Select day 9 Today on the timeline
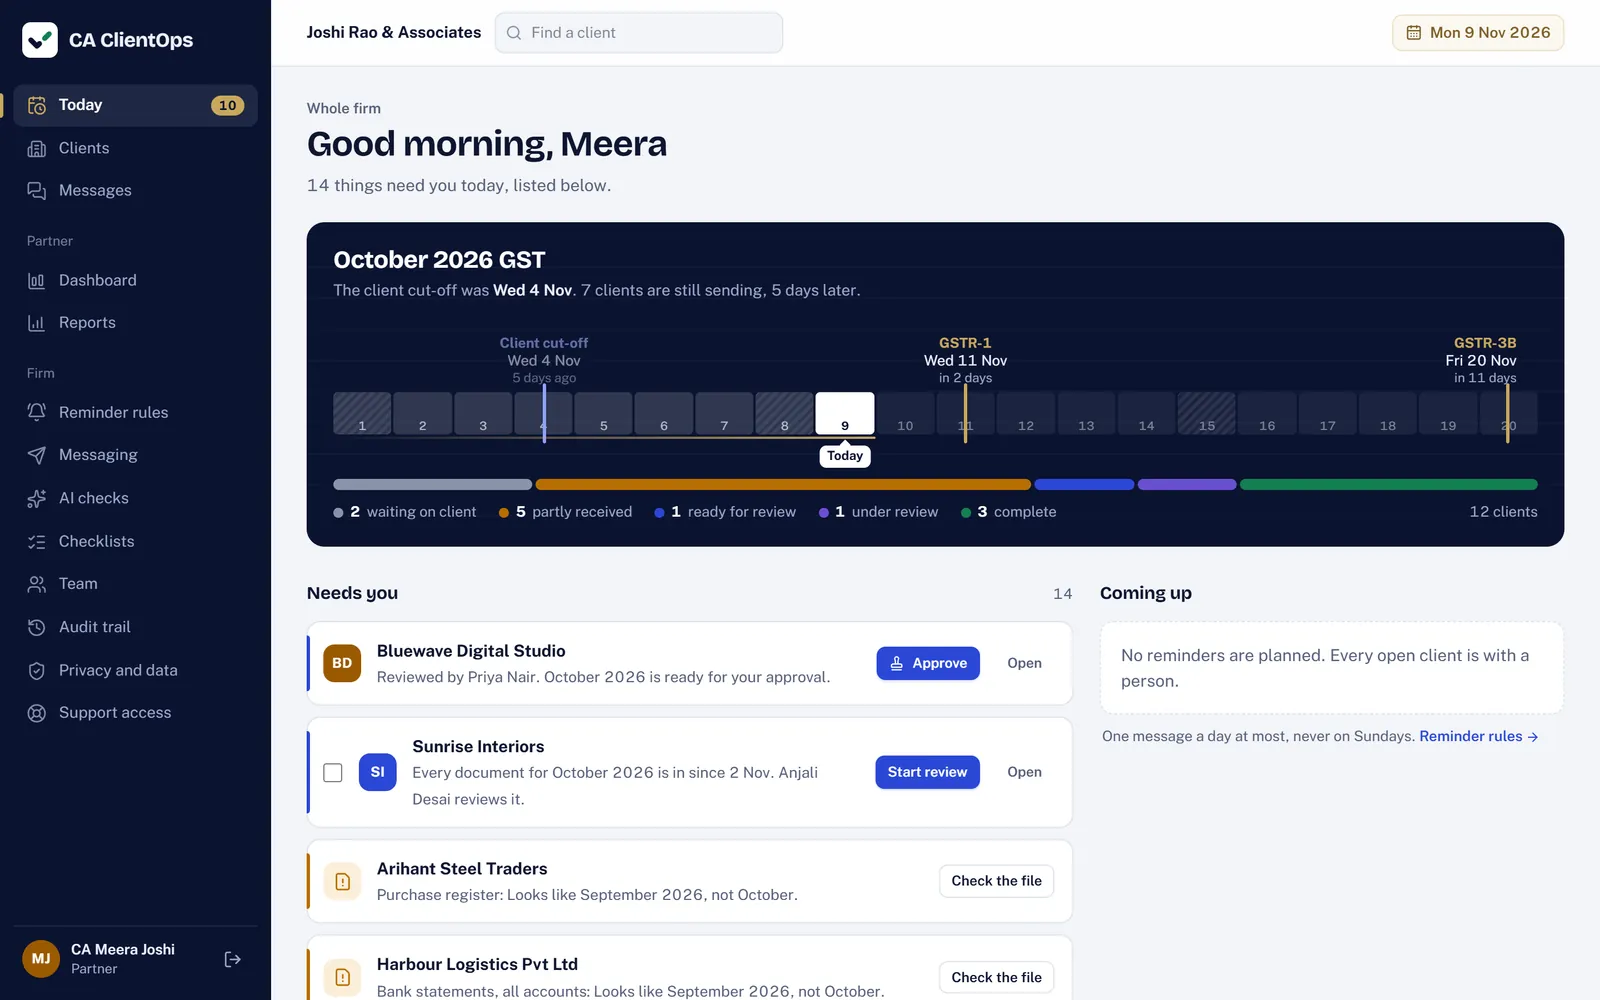Image resolution: width=1600 pixels, height=1000 pixels. [845, 413]
